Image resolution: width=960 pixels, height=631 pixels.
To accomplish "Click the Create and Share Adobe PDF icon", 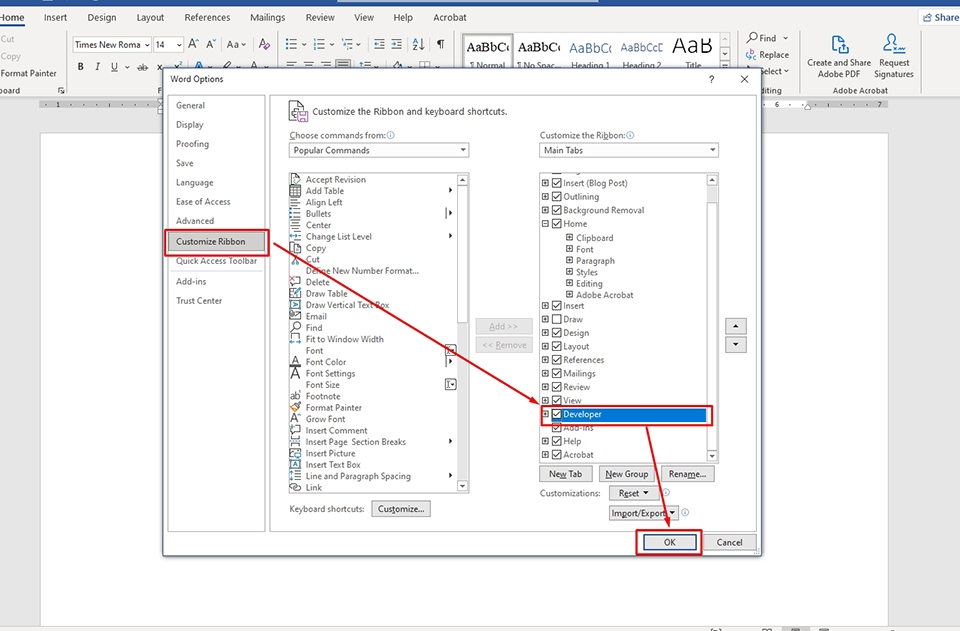I will (840, 45).
